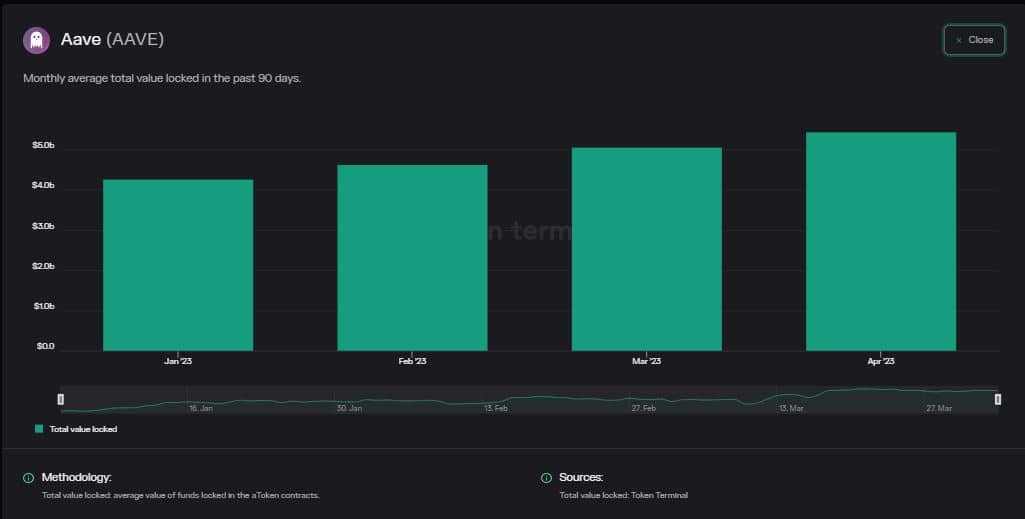Image resolution: width=1025 pixels, height=519 pixels.
Task: Click the 30. Jan label on range navigator
Action: pyautogui.click(x=349, y=408)
